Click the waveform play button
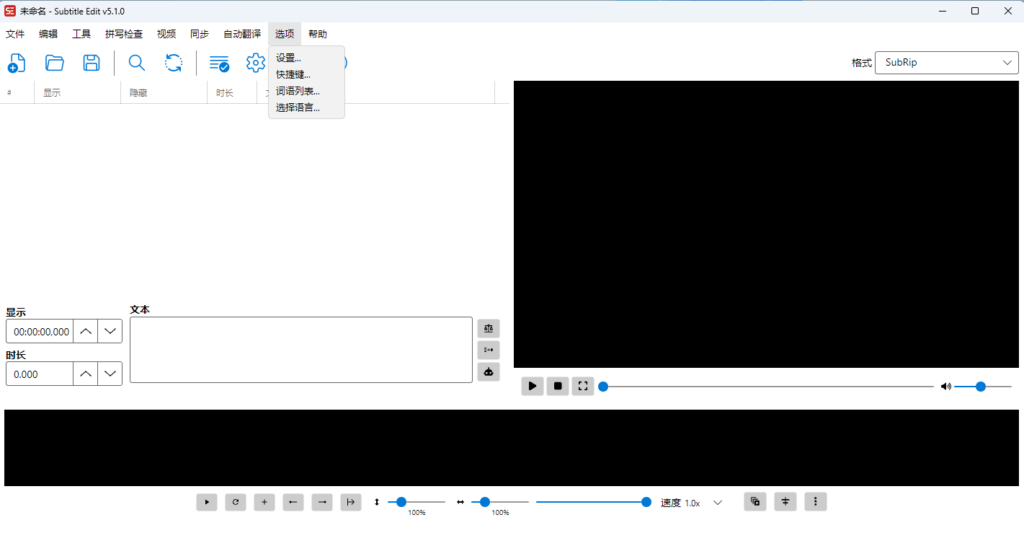 [x=206, y=502]
